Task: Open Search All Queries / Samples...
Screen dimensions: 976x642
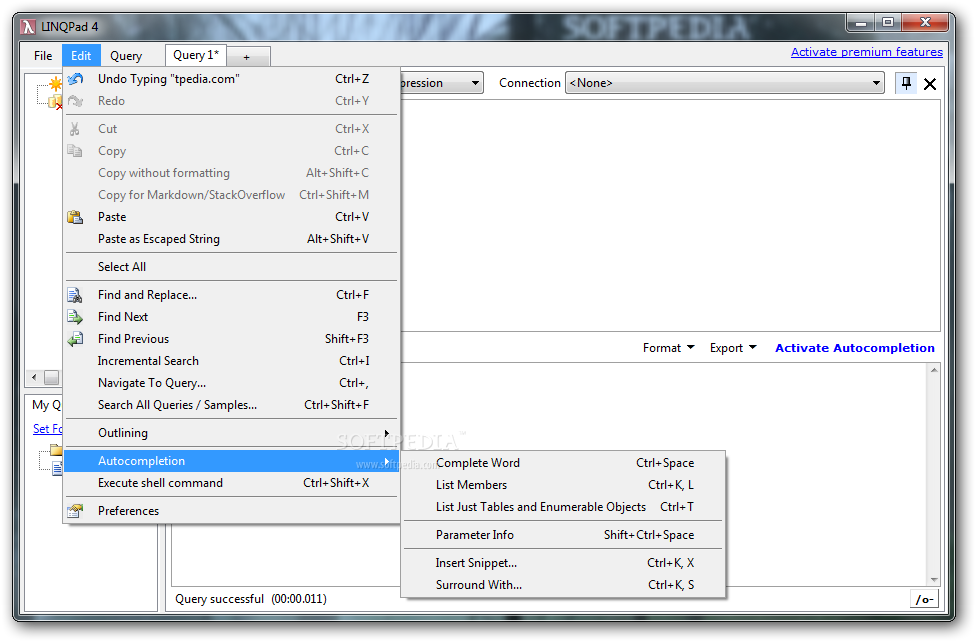Action: (x=232, y=405)
